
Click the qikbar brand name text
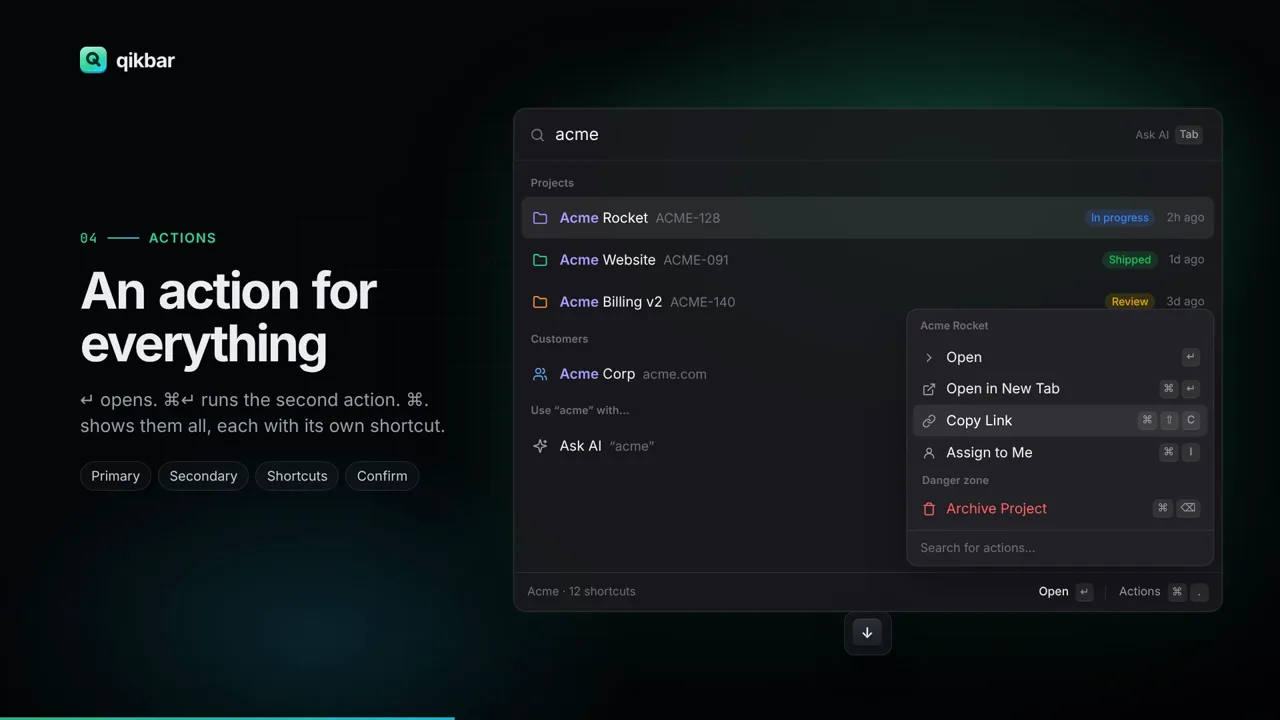(x=145, y=61)
